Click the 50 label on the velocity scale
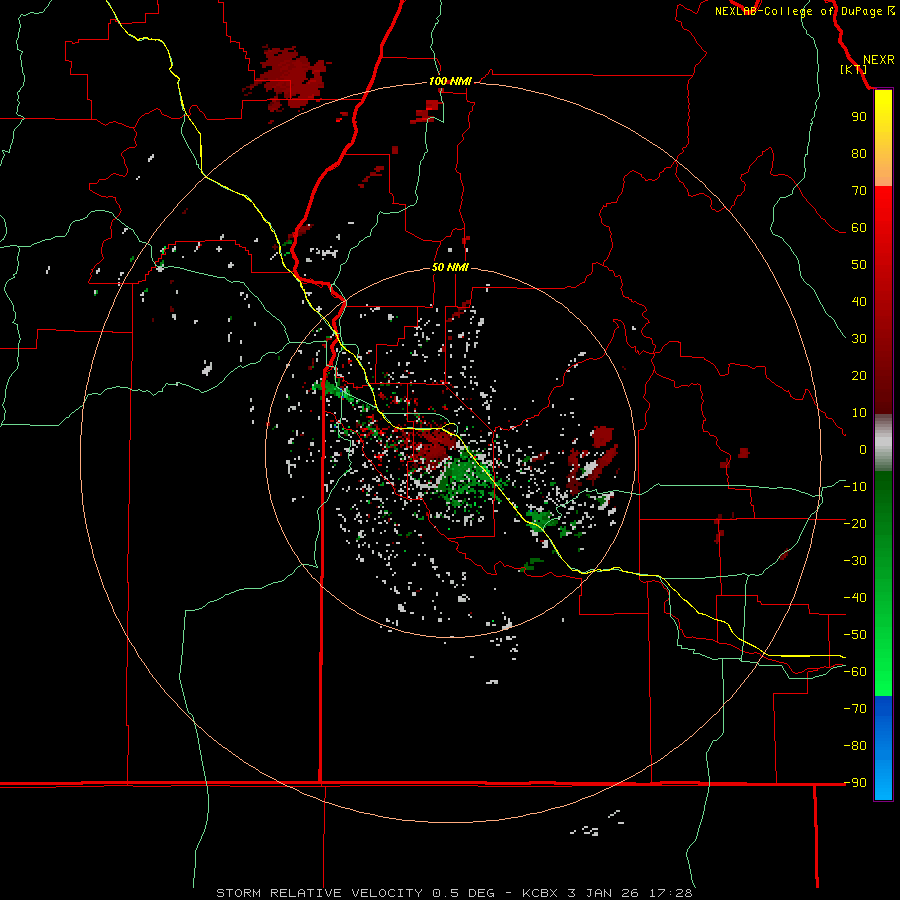Viewport: 900px width, 900px height. coord(859,265)
